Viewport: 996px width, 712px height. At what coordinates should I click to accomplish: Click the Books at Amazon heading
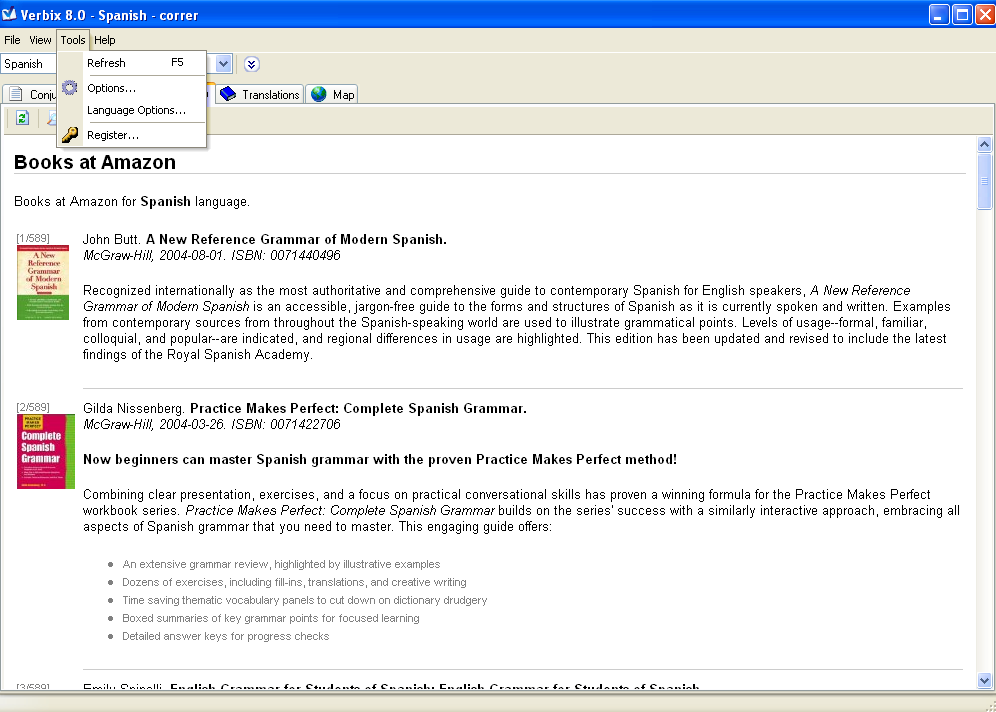(x=95, y=163)
